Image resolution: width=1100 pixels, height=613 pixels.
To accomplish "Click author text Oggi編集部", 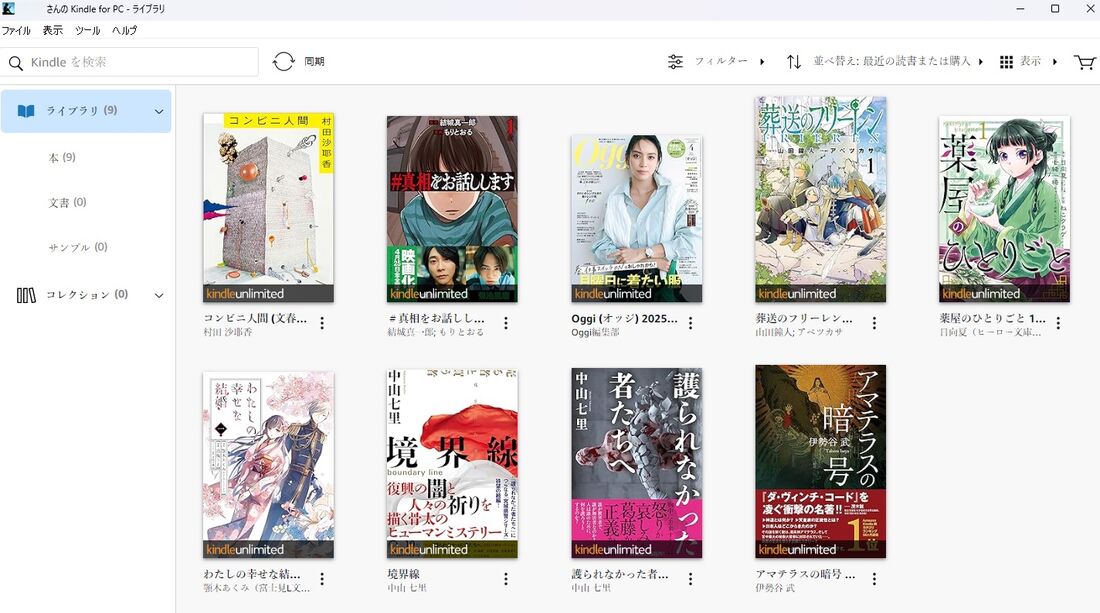I will click(x=595, y=332).
